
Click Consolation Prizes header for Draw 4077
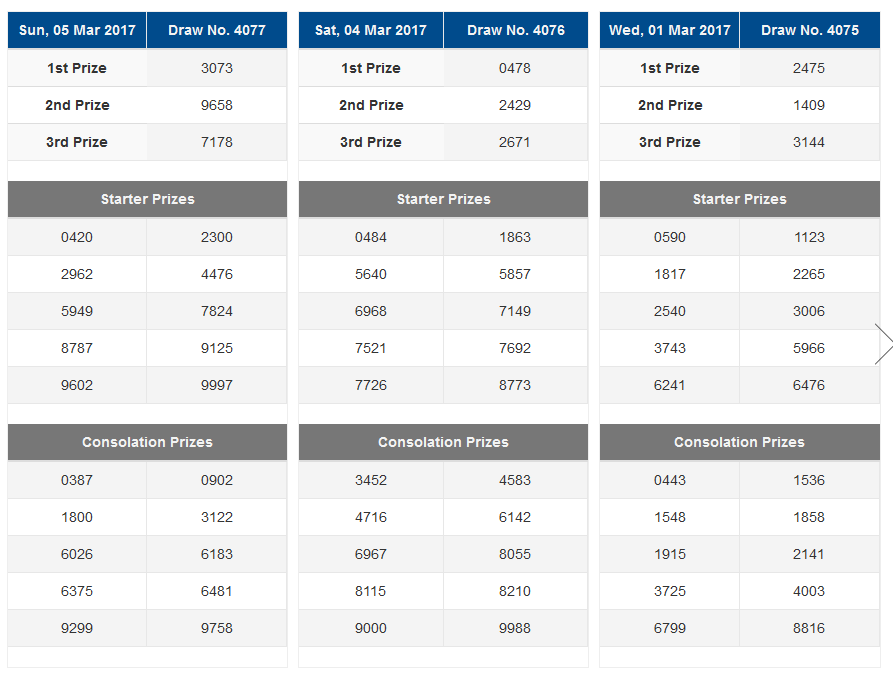pyautogui.click(x=147, y=442)
